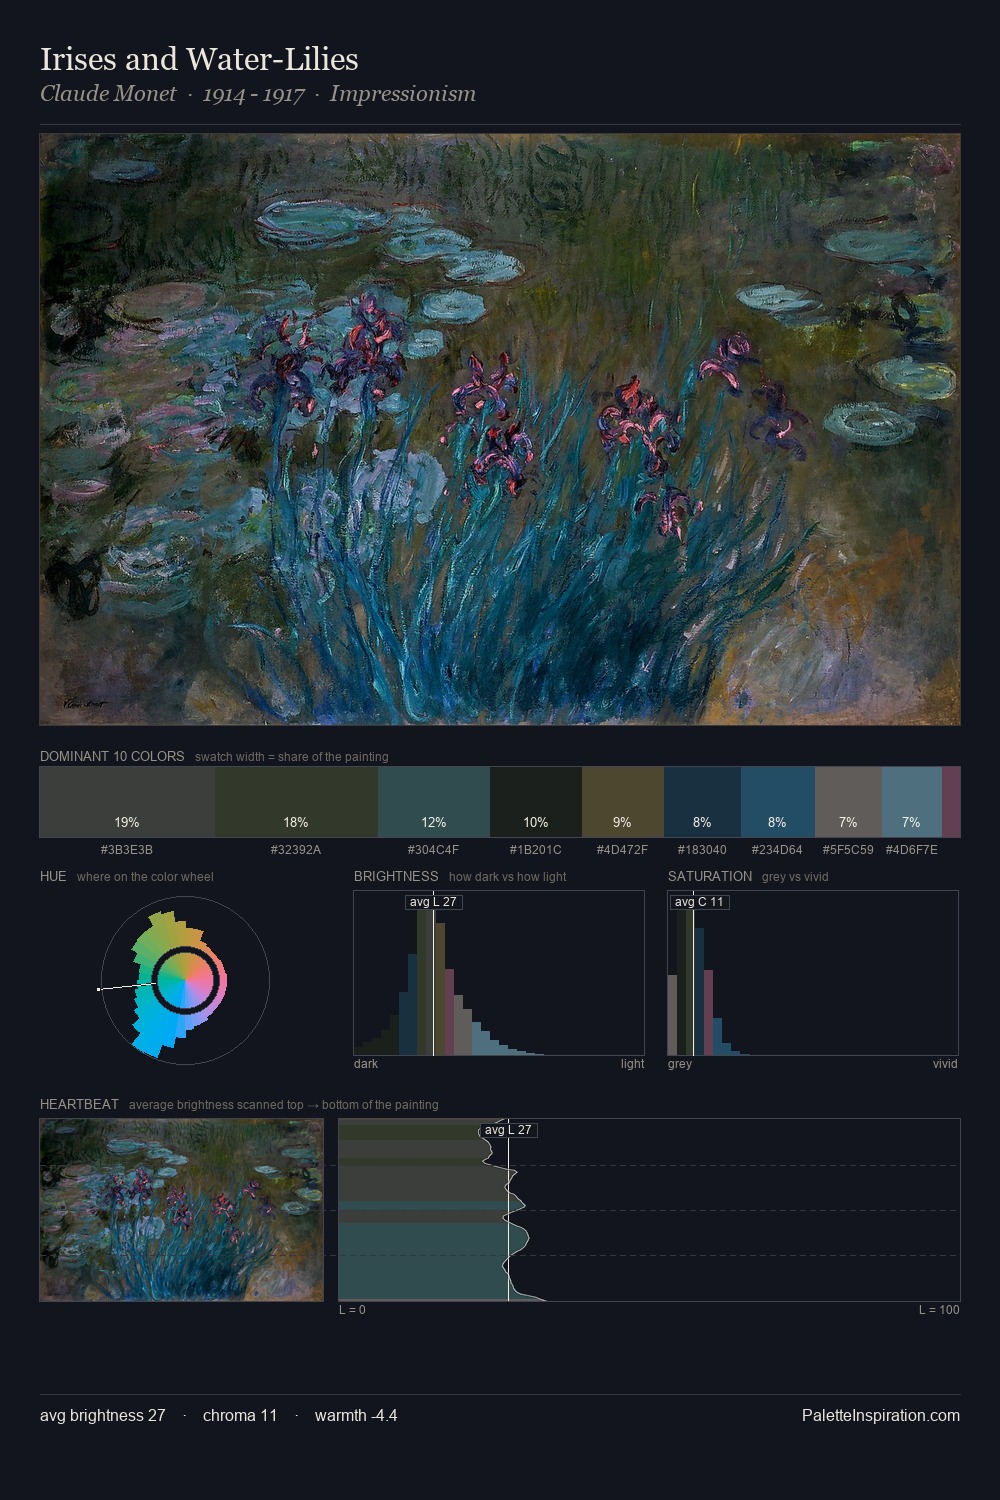Pick the #304C4F teal swatch
Screen dimensions: 1000x1500
pos(434,802)
